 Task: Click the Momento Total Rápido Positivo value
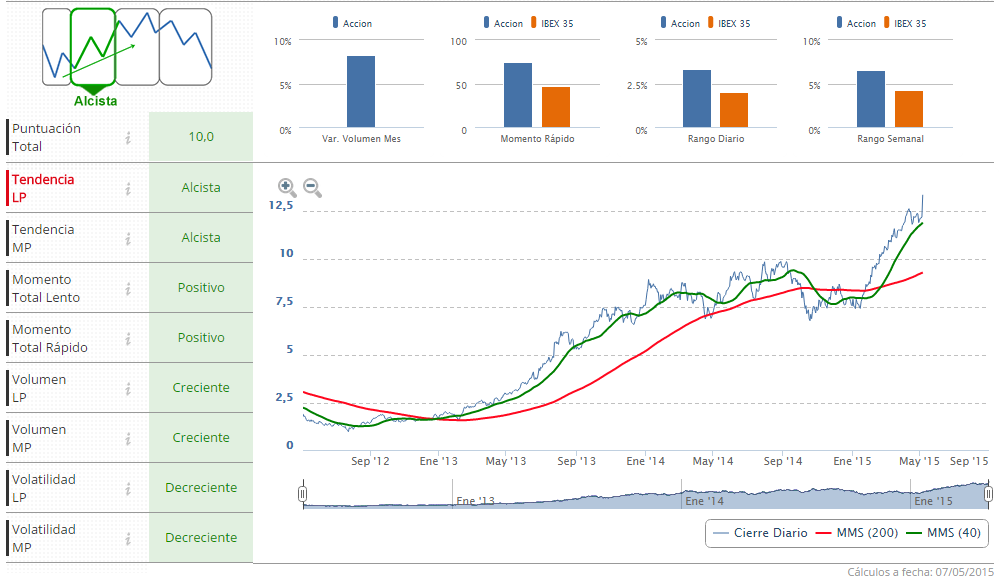pos(201,338)
